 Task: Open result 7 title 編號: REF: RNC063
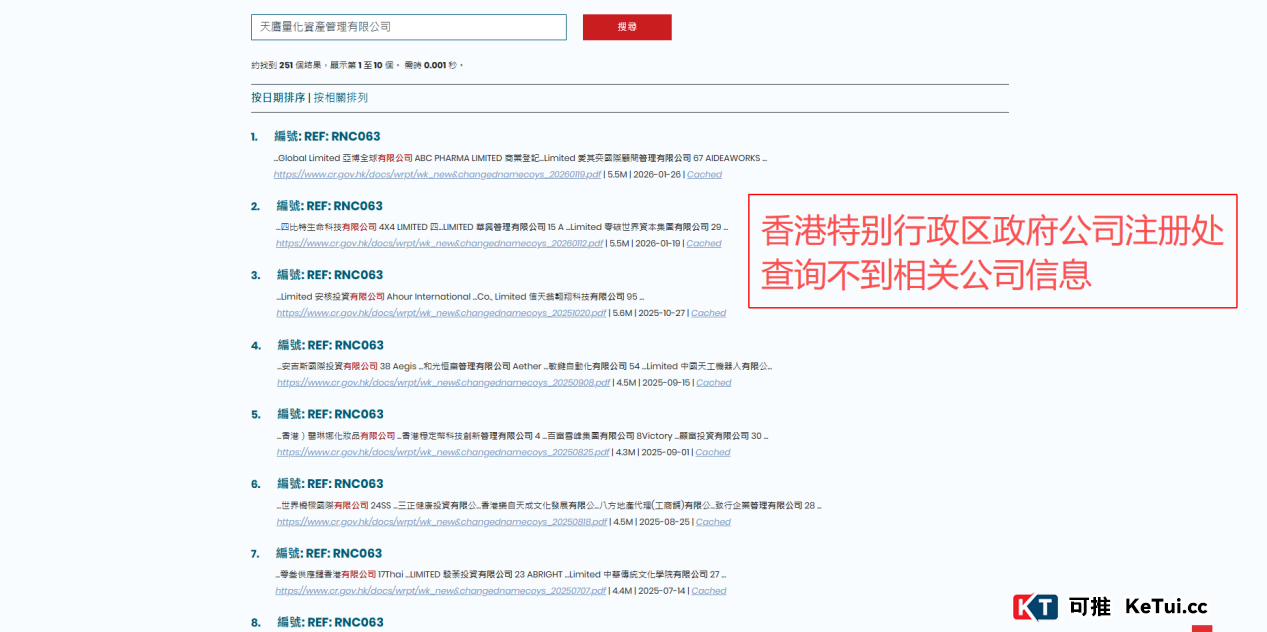(329, 553)
